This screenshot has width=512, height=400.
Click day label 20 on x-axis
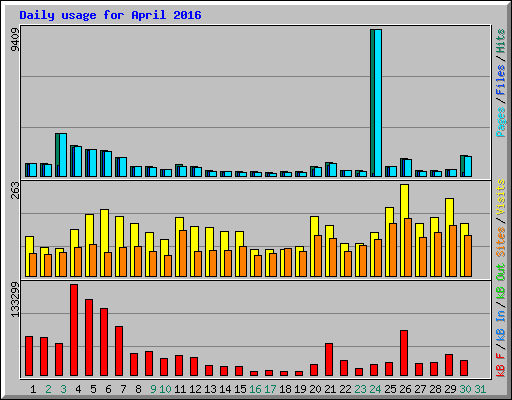click(315, 389)
